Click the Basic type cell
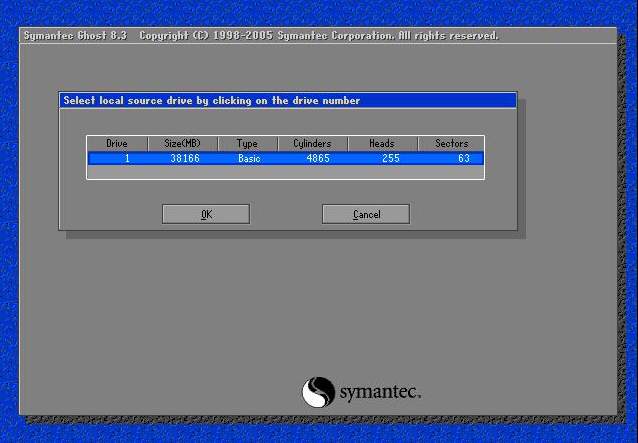Image resolution: width=638 pixels, height=443 pixels. click(248, 158)
